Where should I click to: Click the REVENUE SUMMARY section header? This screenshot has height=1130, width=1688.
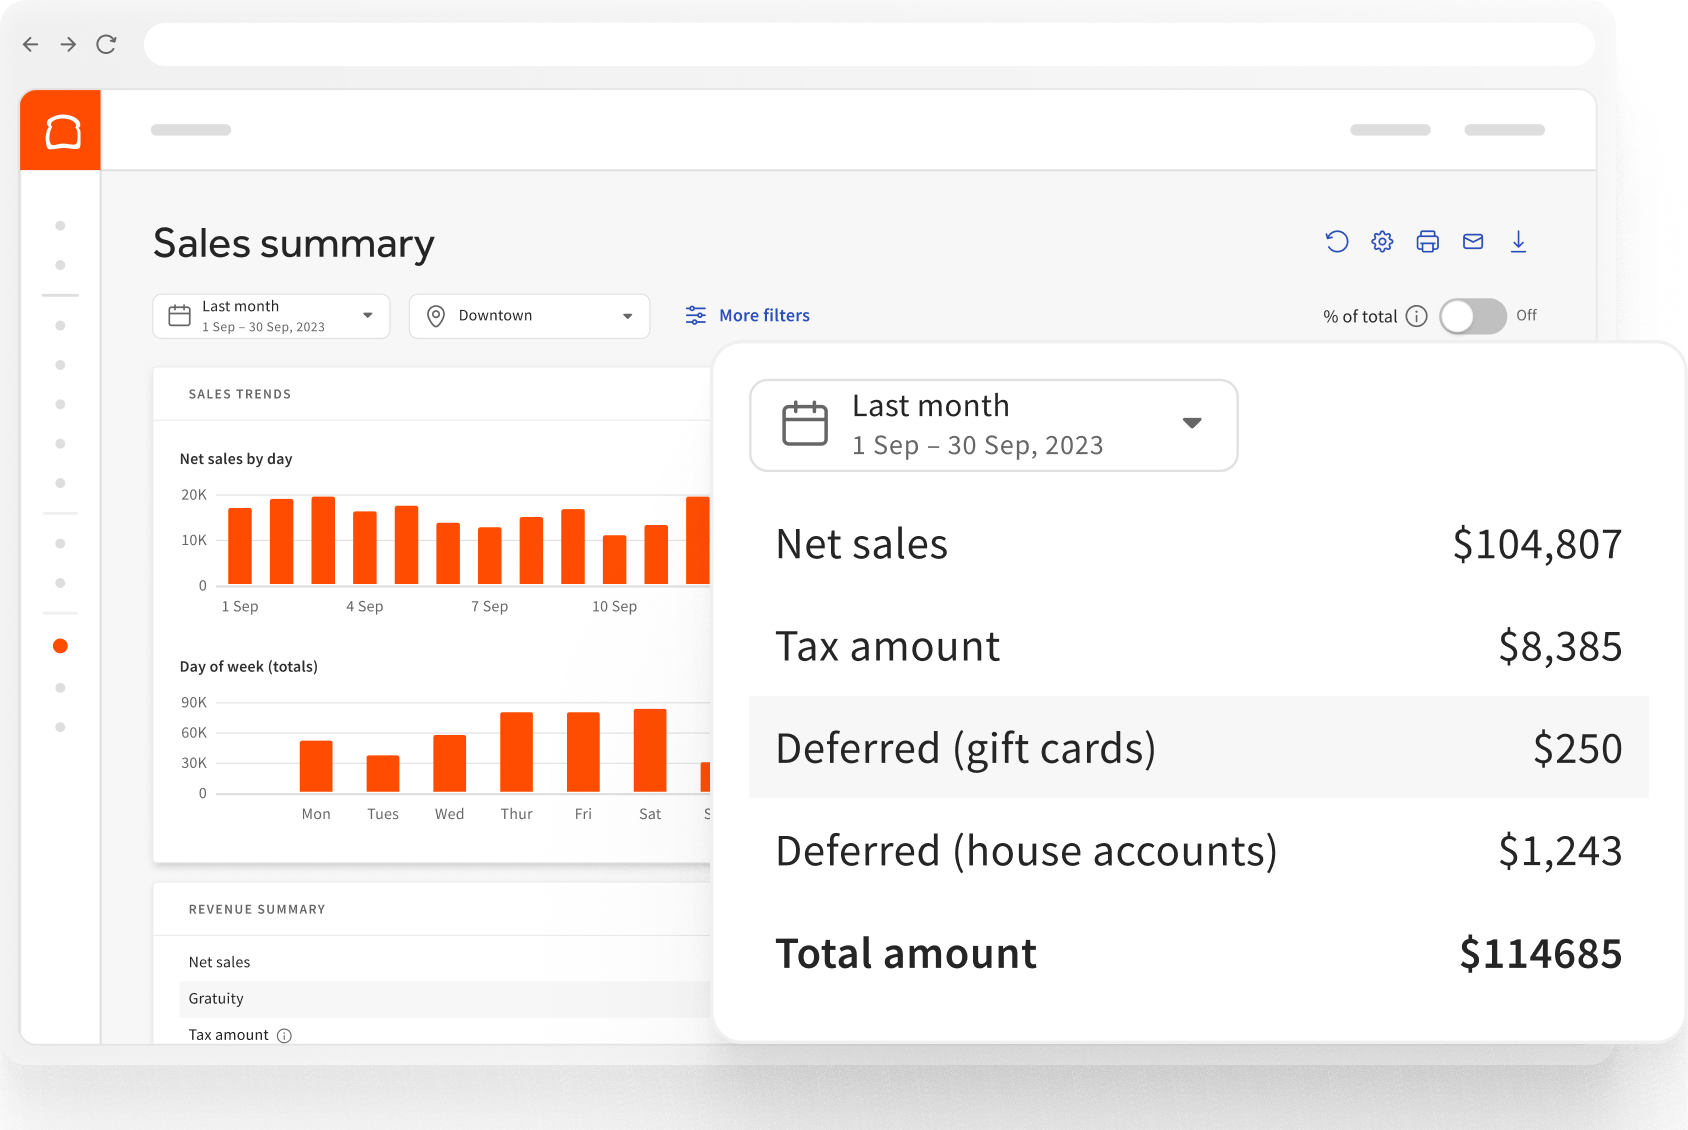pos(257,909)
